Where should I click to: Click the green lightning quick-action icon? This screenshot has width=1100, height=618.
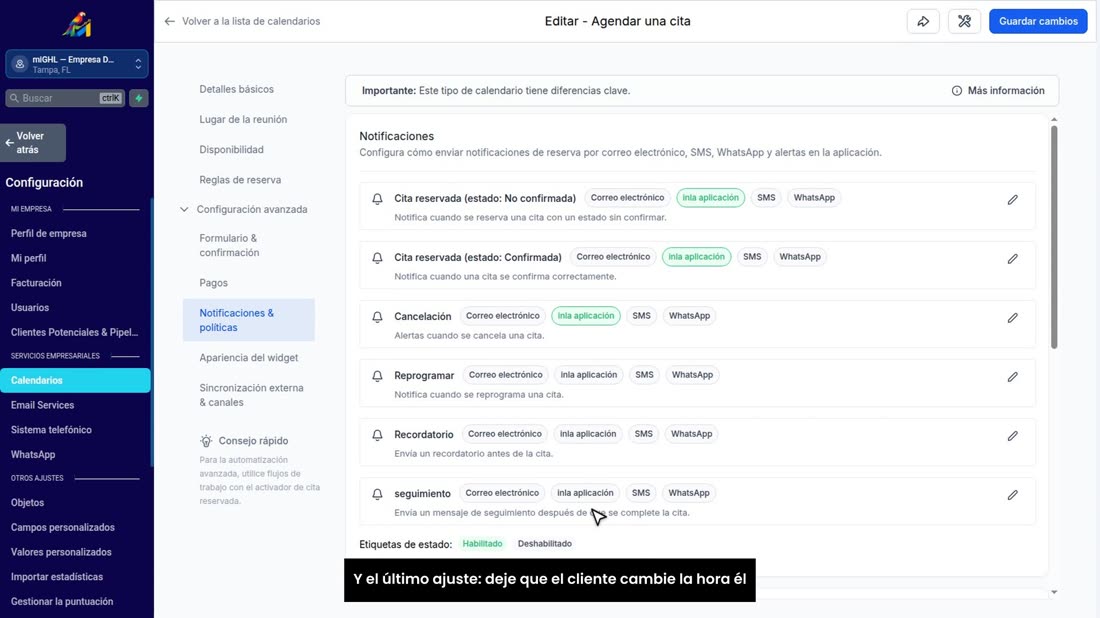(x=139, y=98)
